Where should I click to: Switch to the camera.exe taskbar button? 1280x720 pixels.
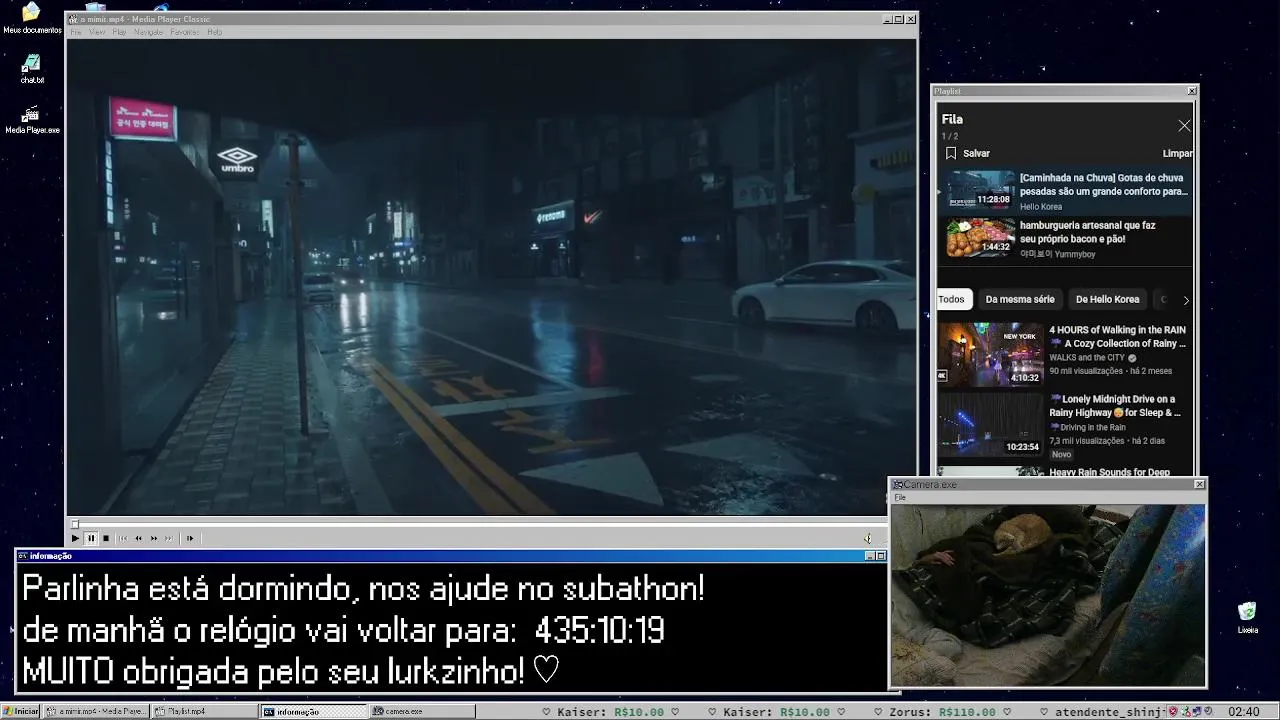[422, 711]
